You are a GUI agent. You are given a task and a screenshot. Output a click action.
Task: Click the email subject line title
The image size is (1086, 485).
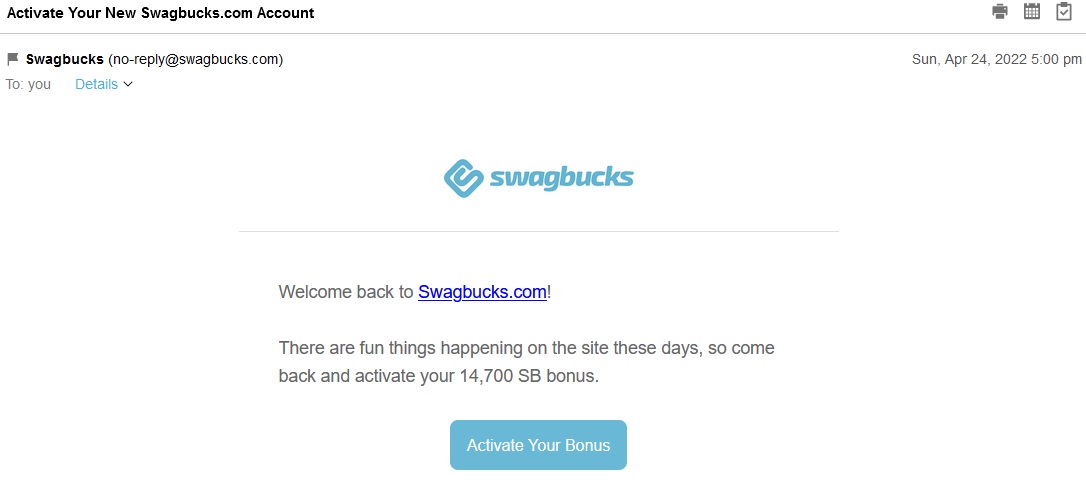[160, 13]
